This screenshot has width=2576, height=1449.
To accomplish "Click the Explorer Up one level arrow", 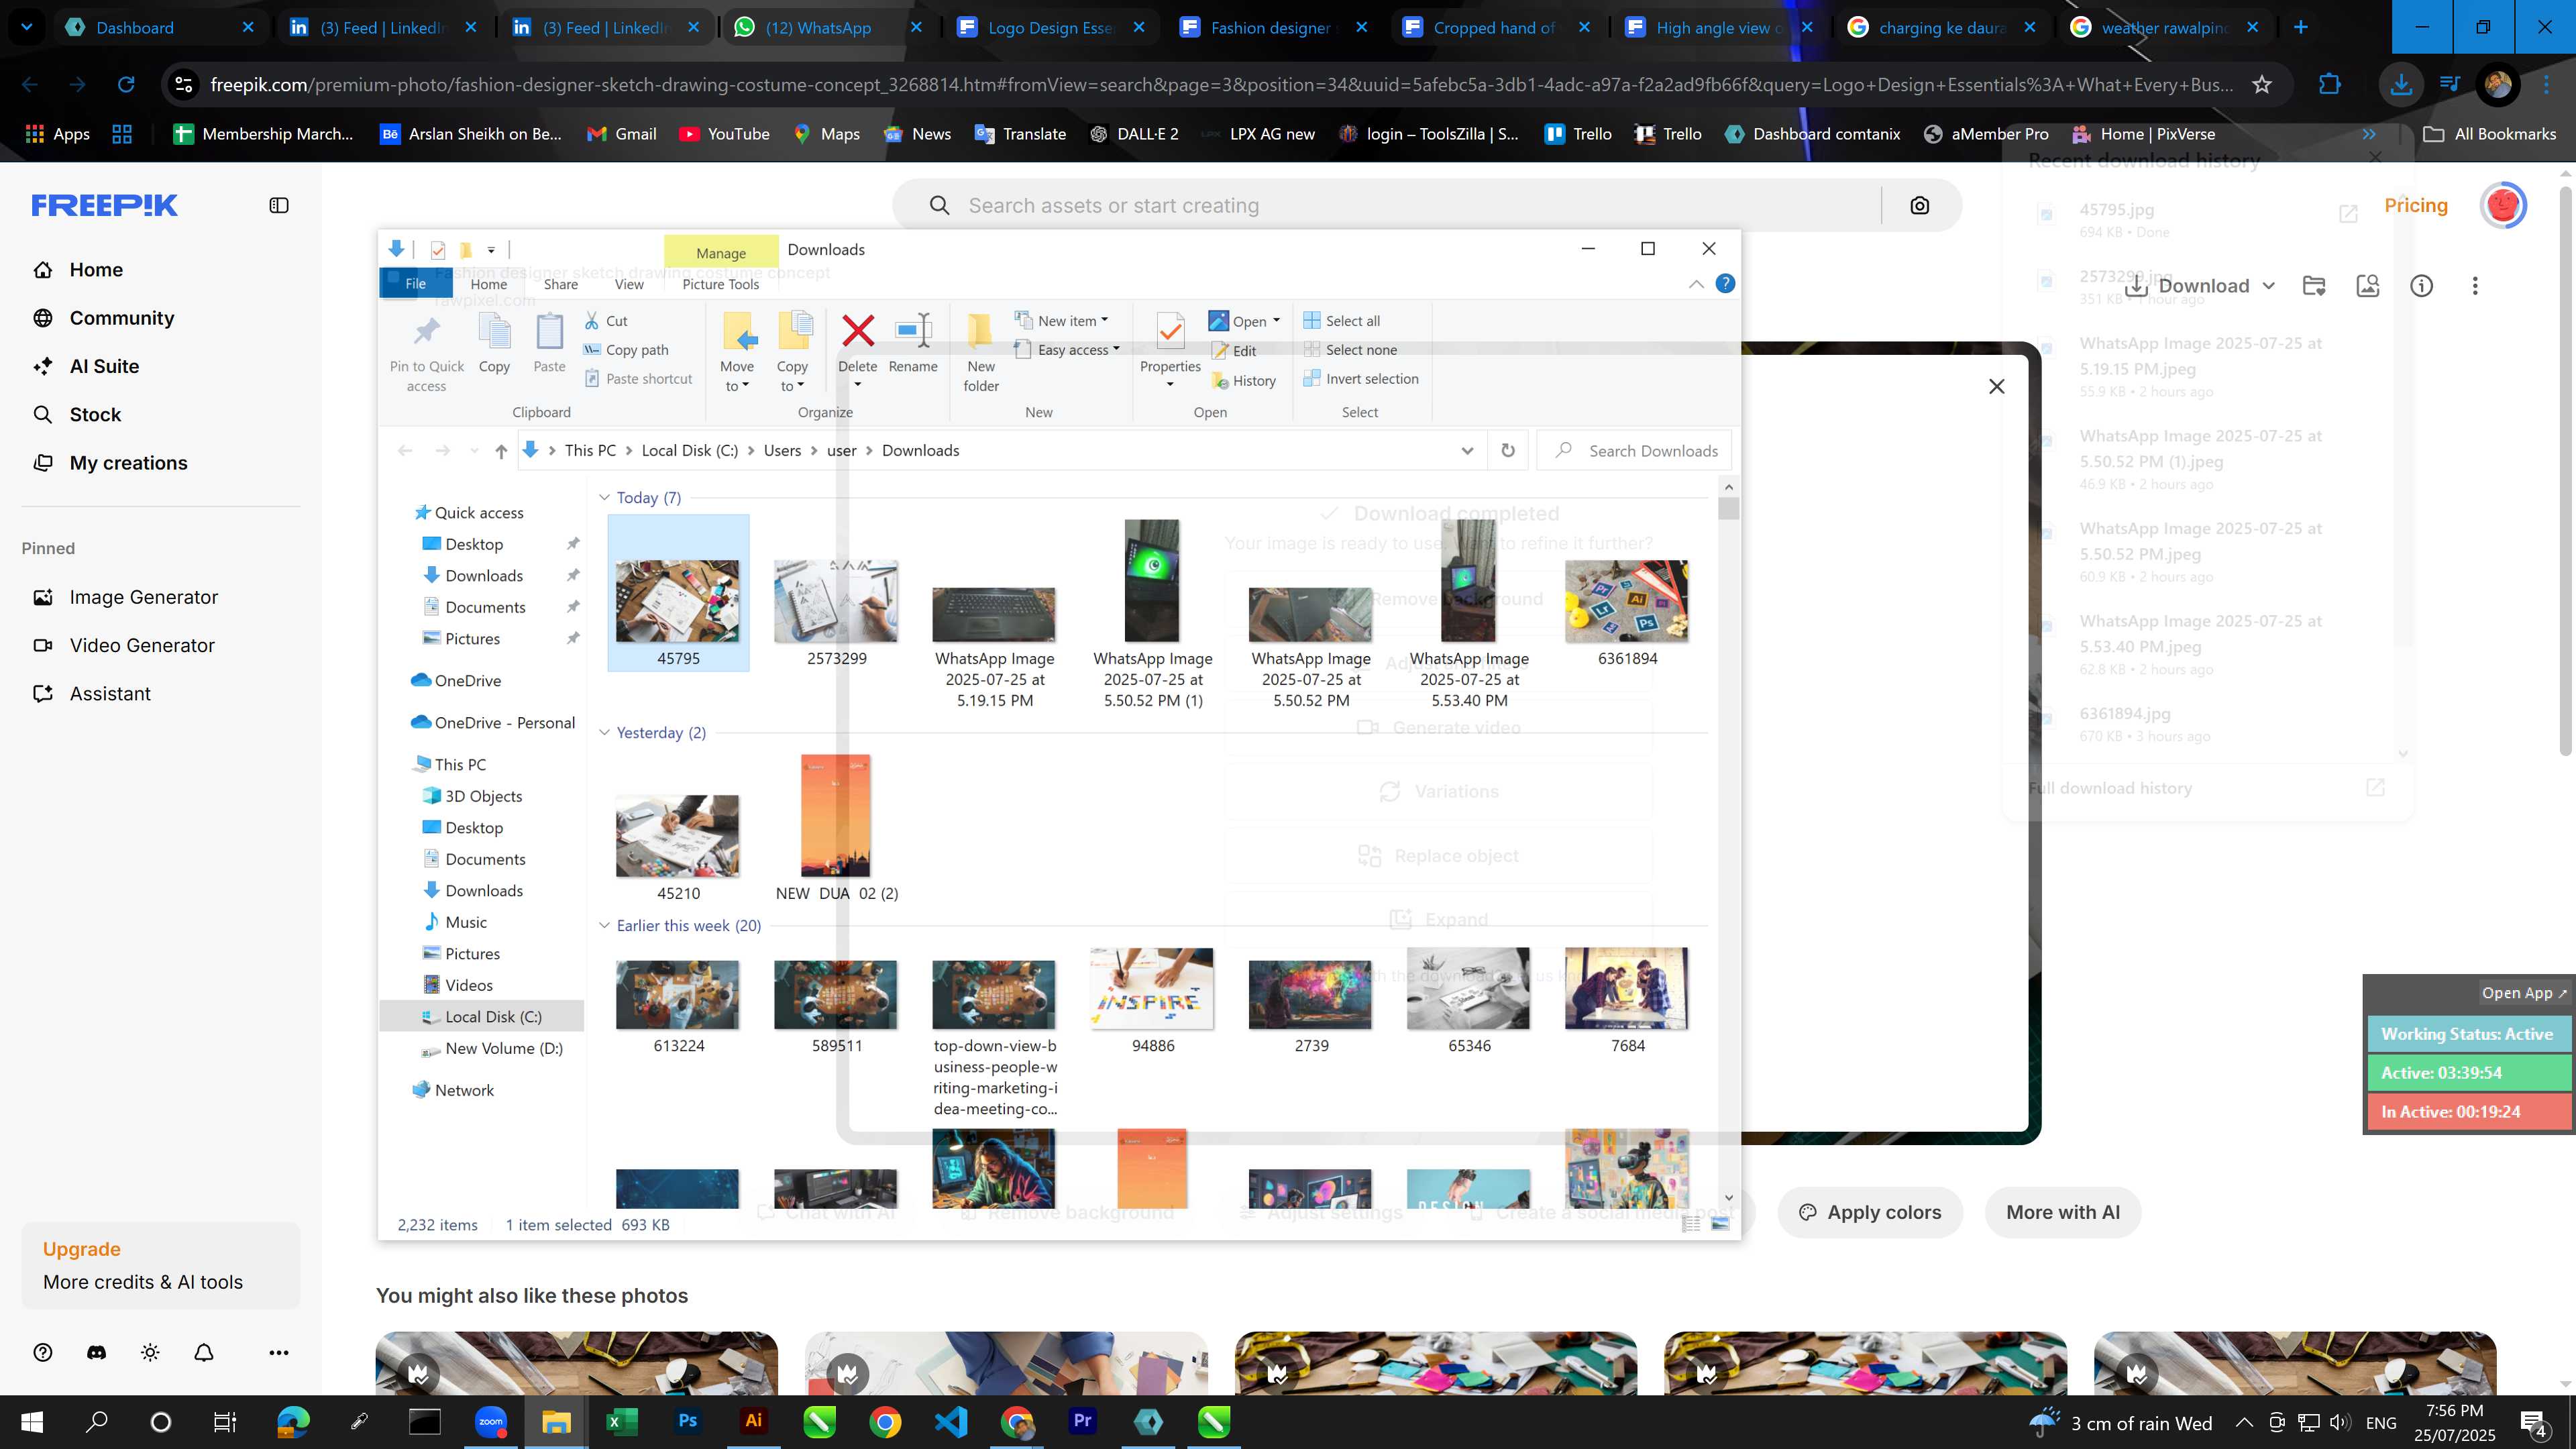I will 501,451.
